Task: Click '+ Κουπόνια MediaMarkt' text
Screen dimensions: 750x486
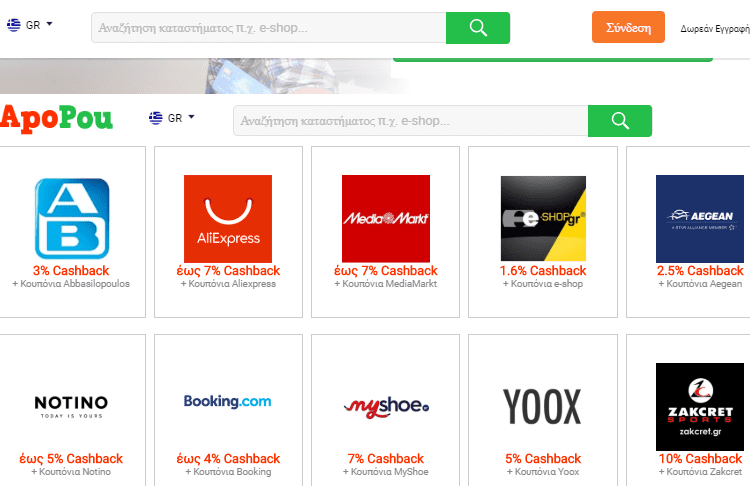Action: coord(386,284)
